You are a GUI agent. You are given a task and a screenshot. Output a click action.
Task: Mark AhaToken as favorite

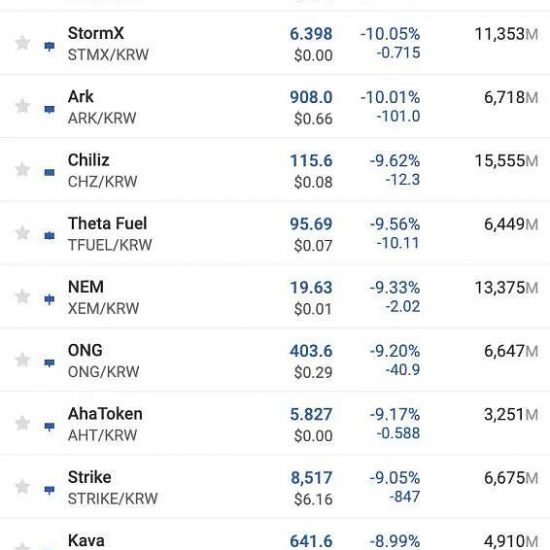pos(23,423)
